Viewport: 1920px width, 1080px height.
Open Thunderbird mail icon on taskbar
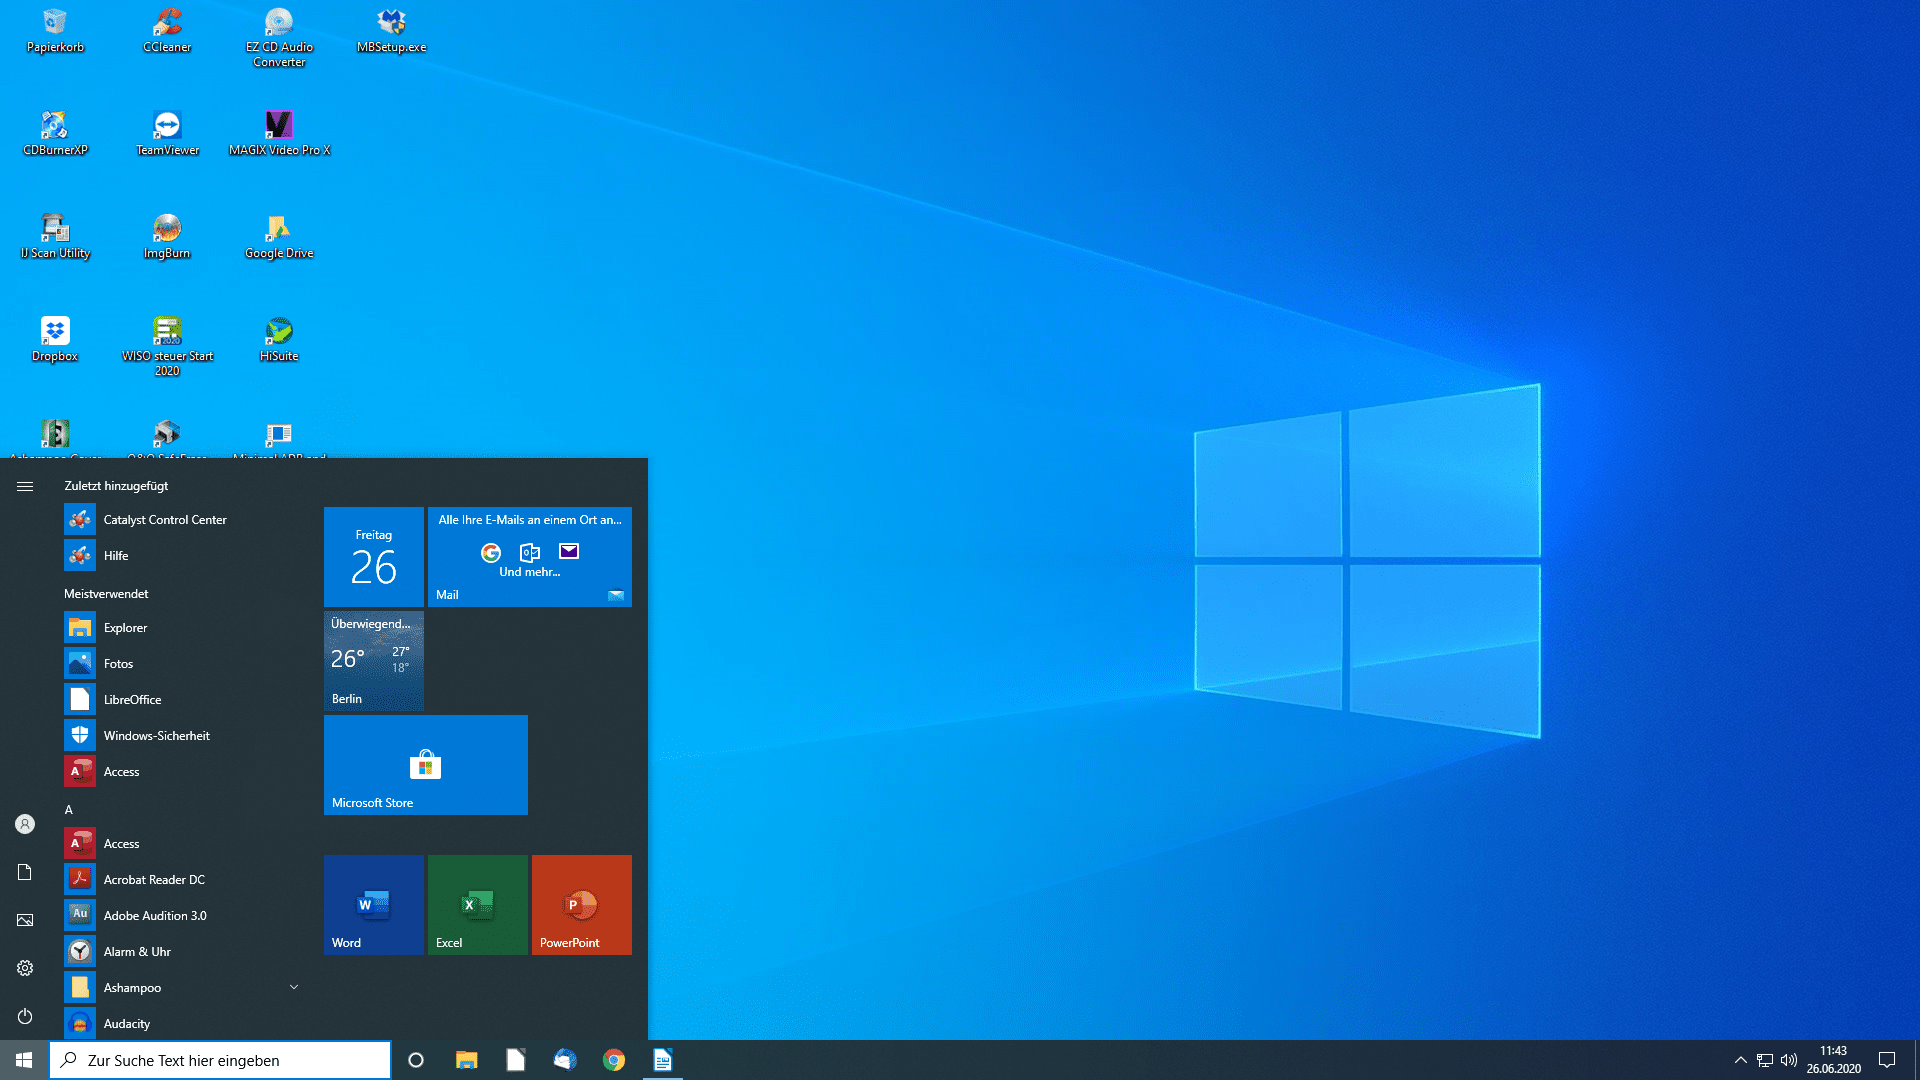pyautogui.click(x=565, y=1060)
